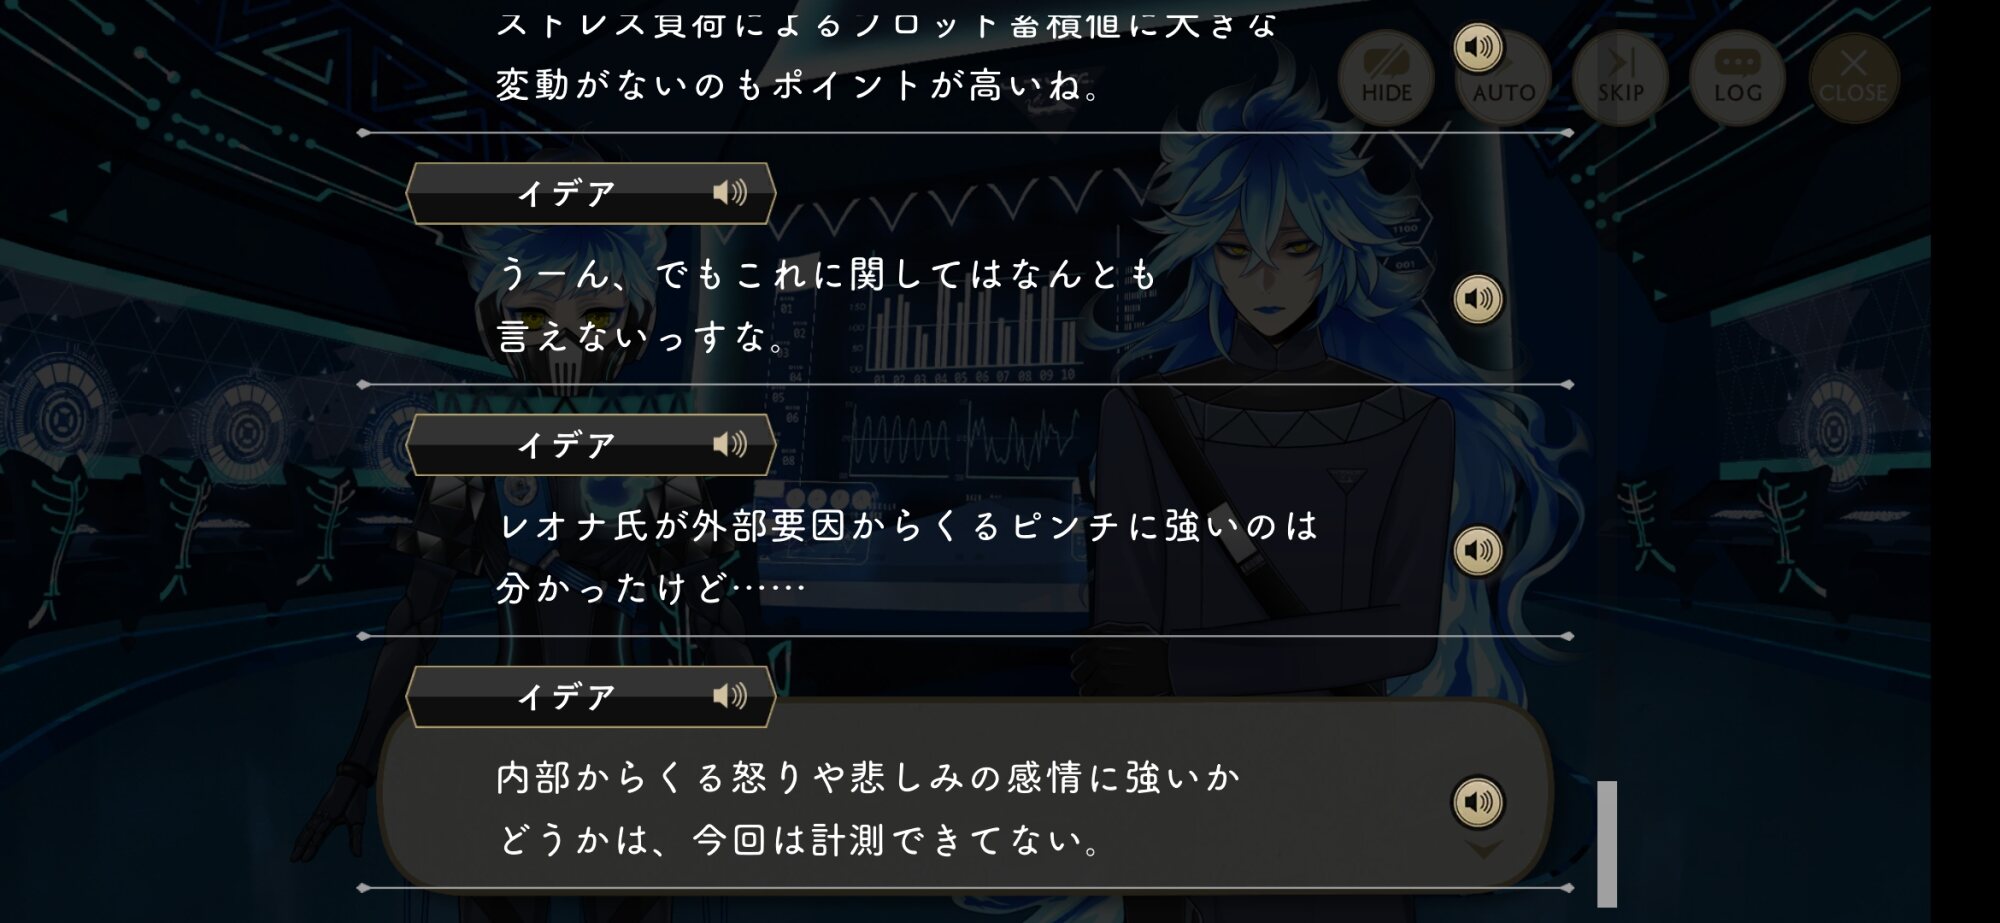The height and width of the screenshot is (923, 2000).
Task: Play voice for '内部からくる怒りや悲しみ' line
Action: point(1478,802)
